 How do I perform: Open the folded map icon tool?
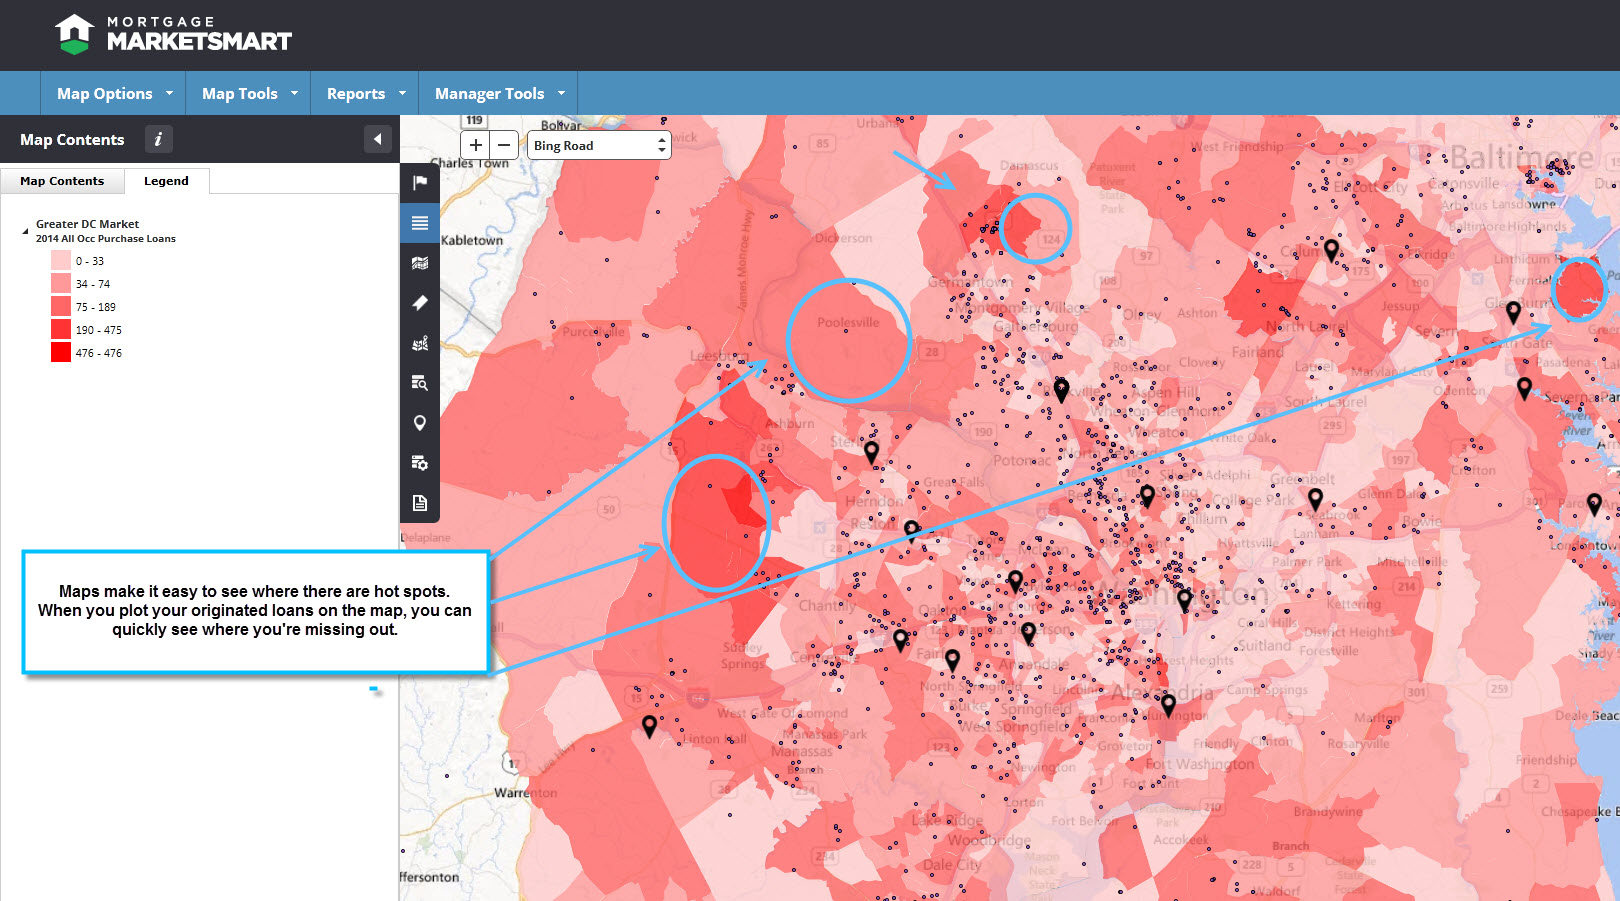pyautogui.click(x=420, y=263)
